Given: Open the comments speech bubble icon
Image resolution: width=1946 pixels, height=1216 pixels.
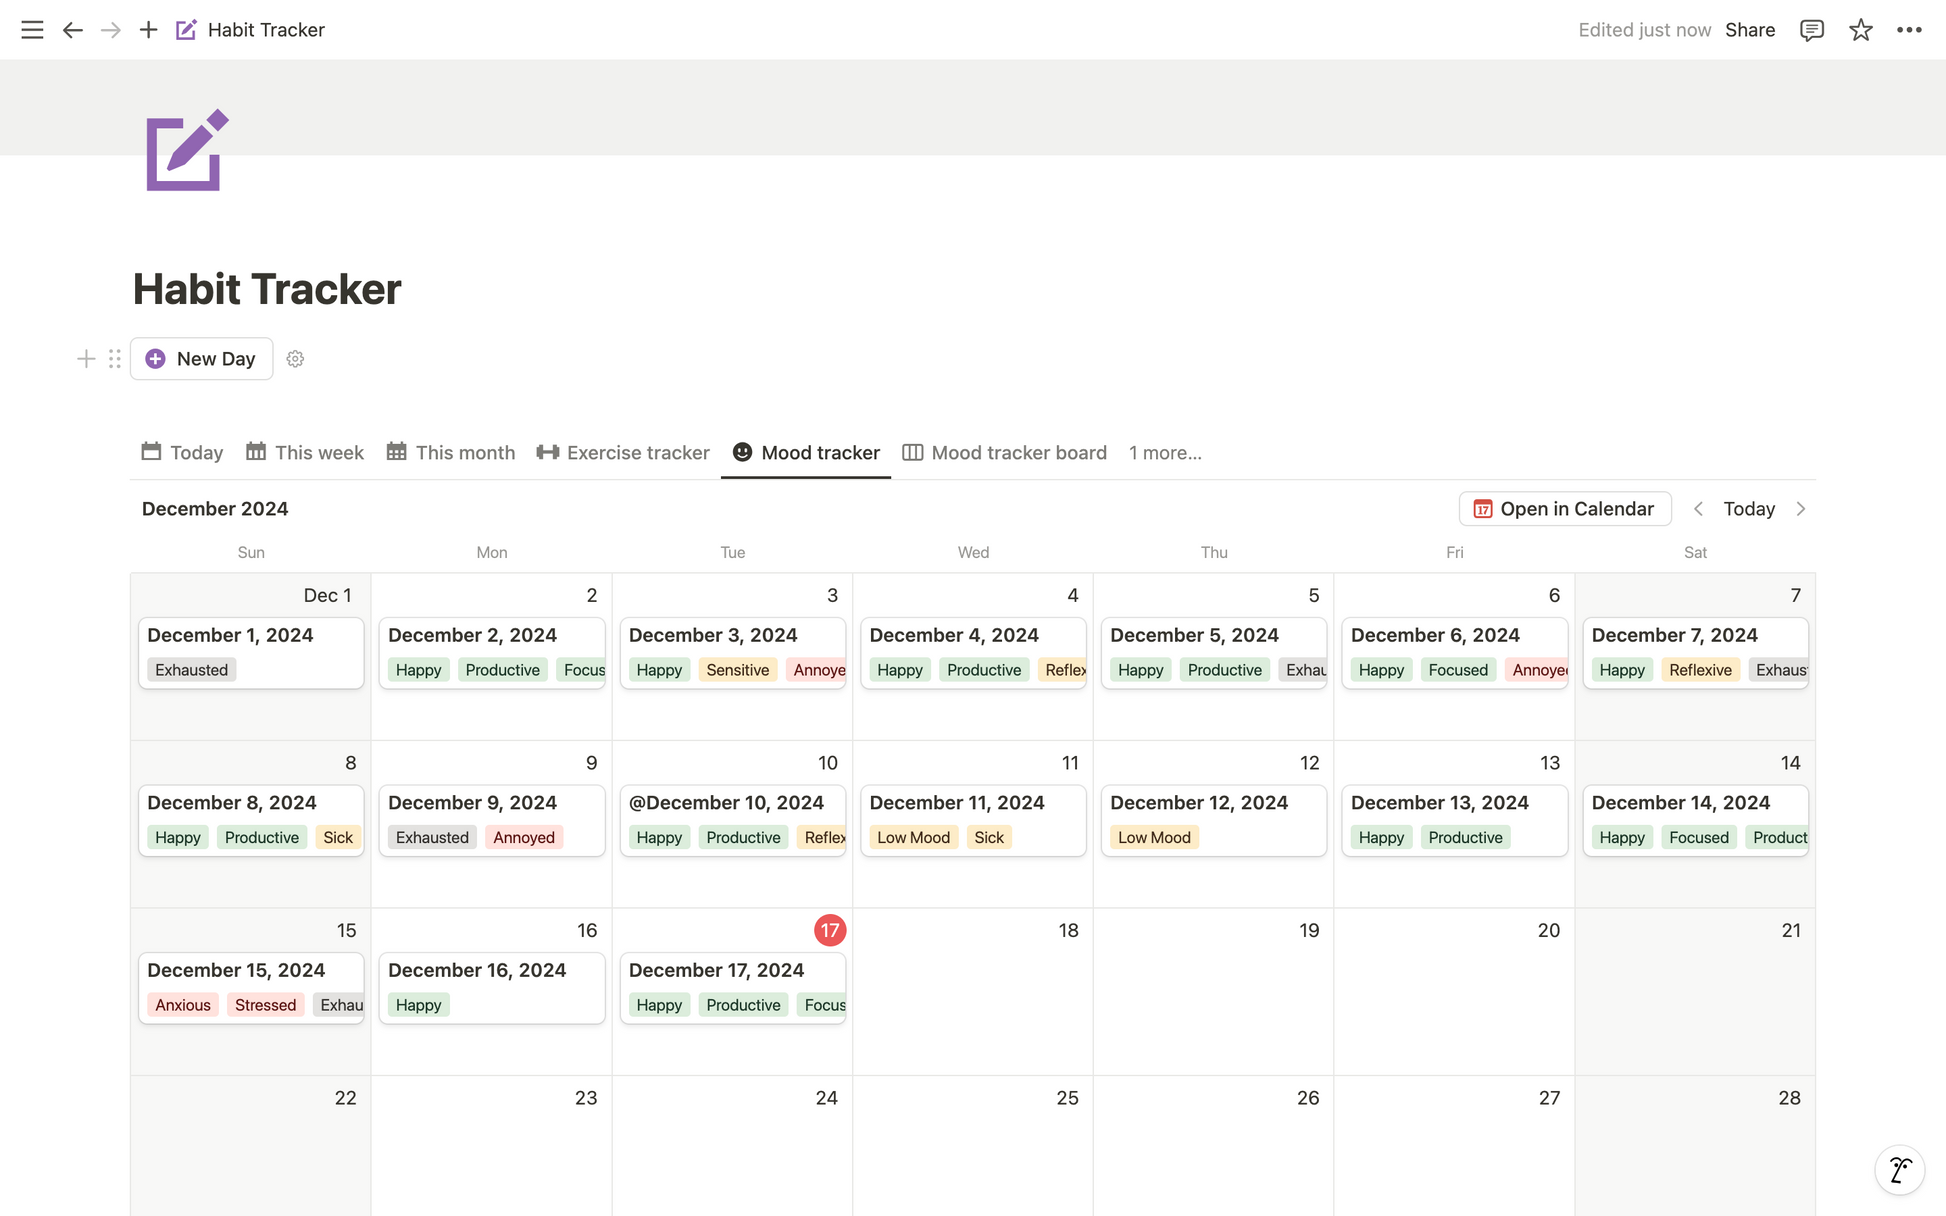Looking at the screenshot, I should coord(1811,30).
